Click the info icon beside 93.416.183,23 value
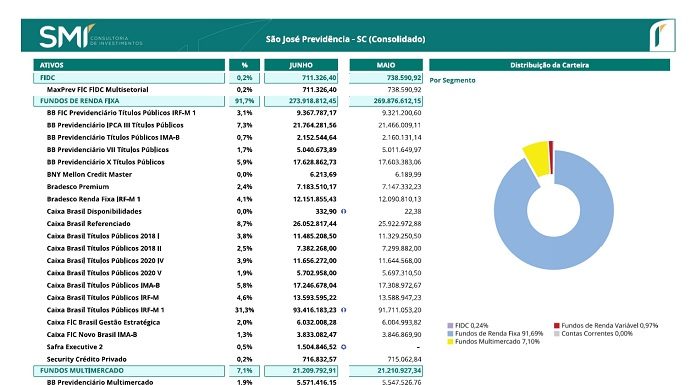 click(343, 310)
